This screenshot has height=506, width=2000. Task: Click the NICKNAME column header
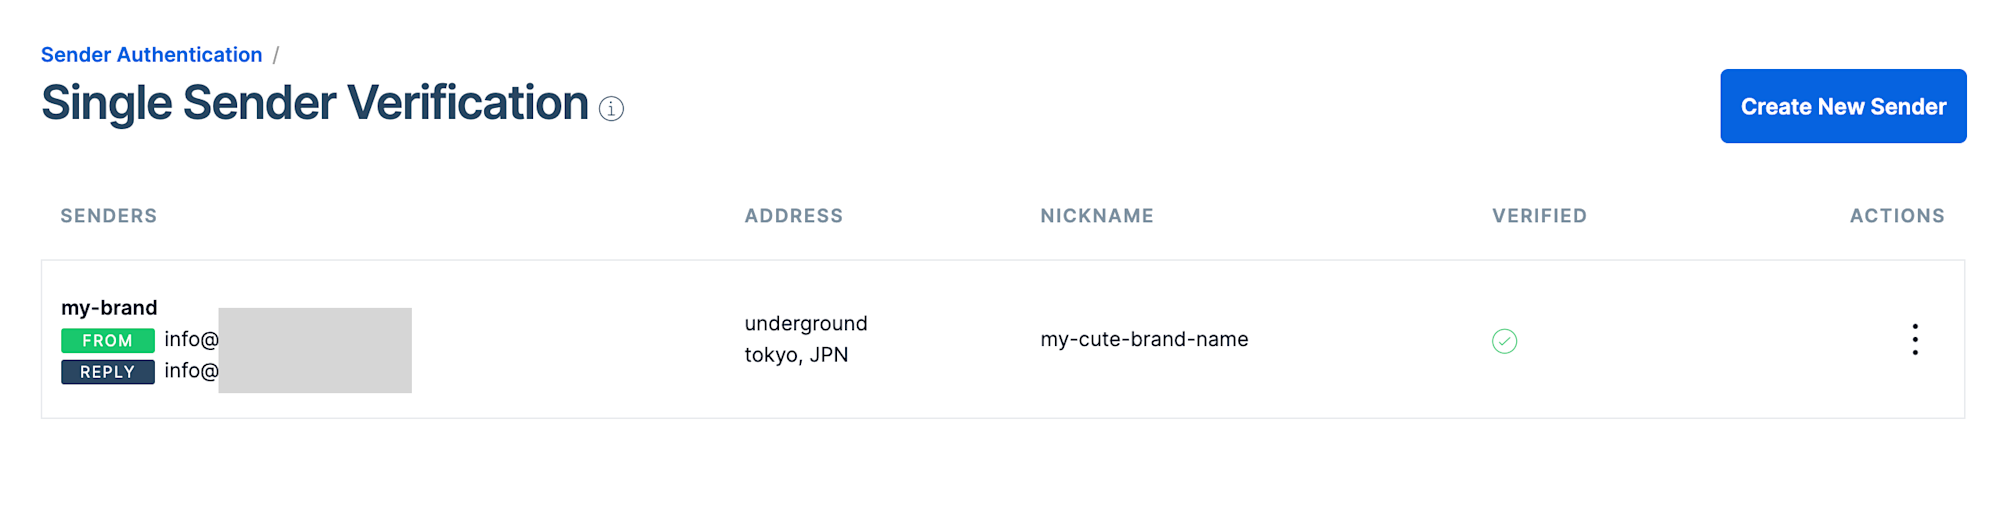coord(1097,216)
